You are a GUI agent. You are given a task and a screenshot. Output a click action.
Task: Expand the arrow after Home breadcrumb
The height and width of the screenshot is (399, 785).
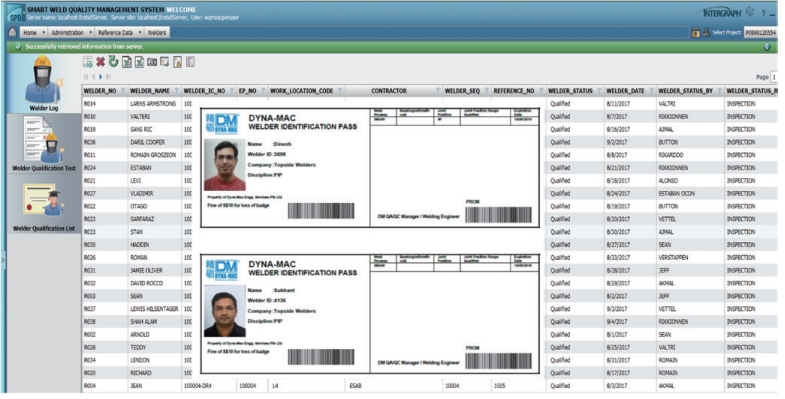point(44,33)
